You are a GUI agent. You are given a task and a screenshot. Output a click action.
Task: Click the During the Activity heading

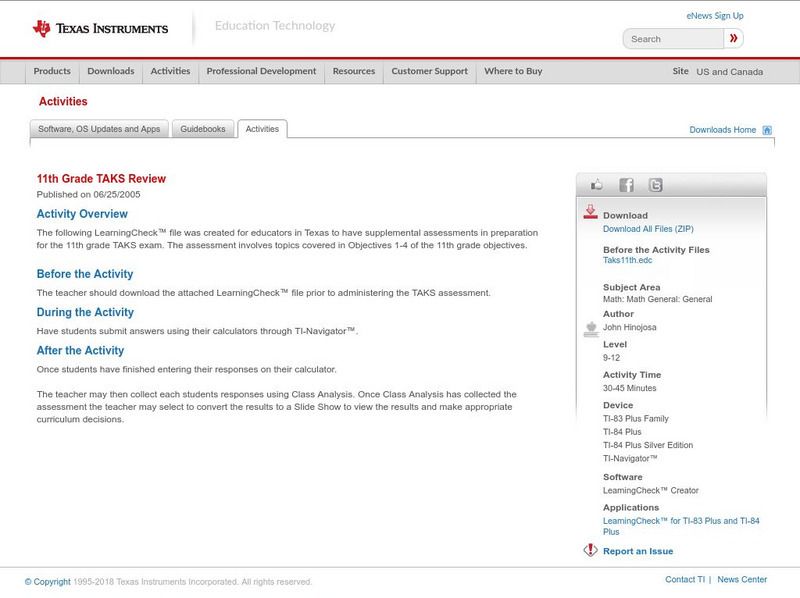click(x=85, y=312)
